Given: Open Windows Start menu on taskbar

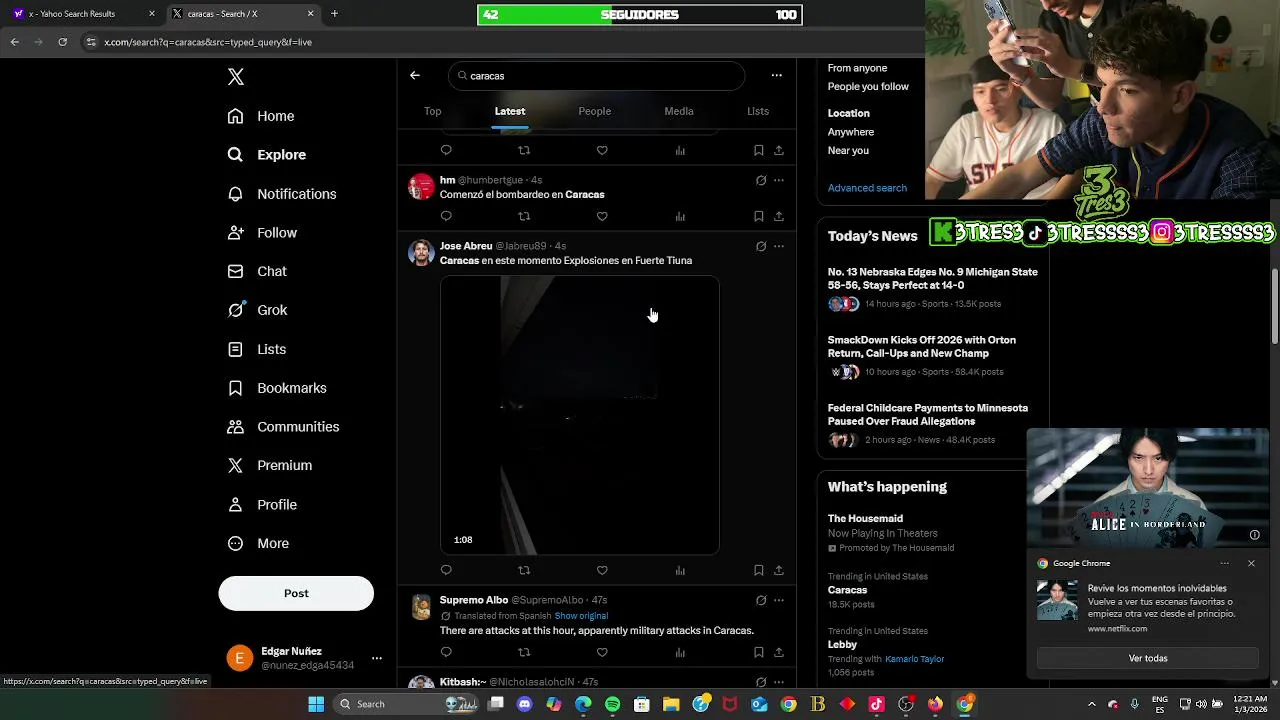Looking at the screenshot, I should tap(316, 704).
